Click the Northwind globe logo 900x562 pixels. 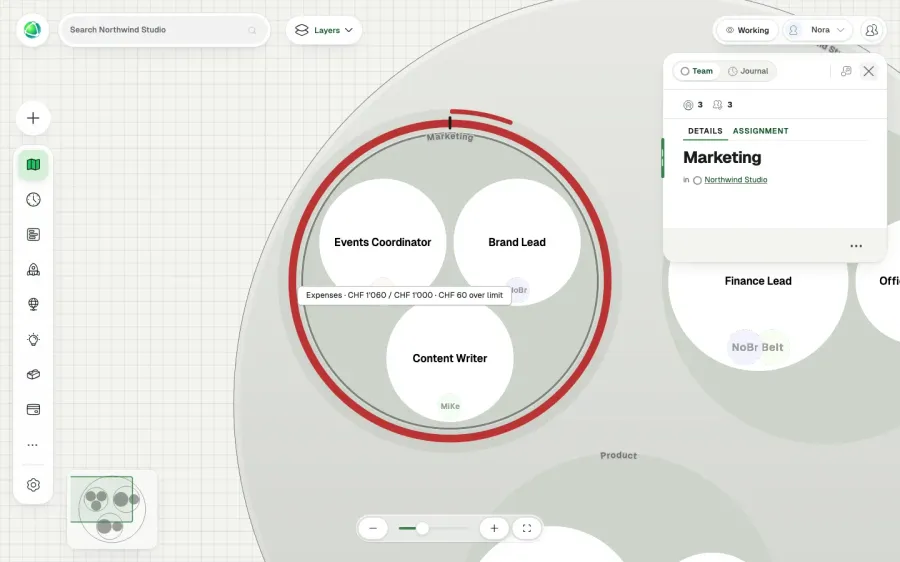tap(33, 30)
